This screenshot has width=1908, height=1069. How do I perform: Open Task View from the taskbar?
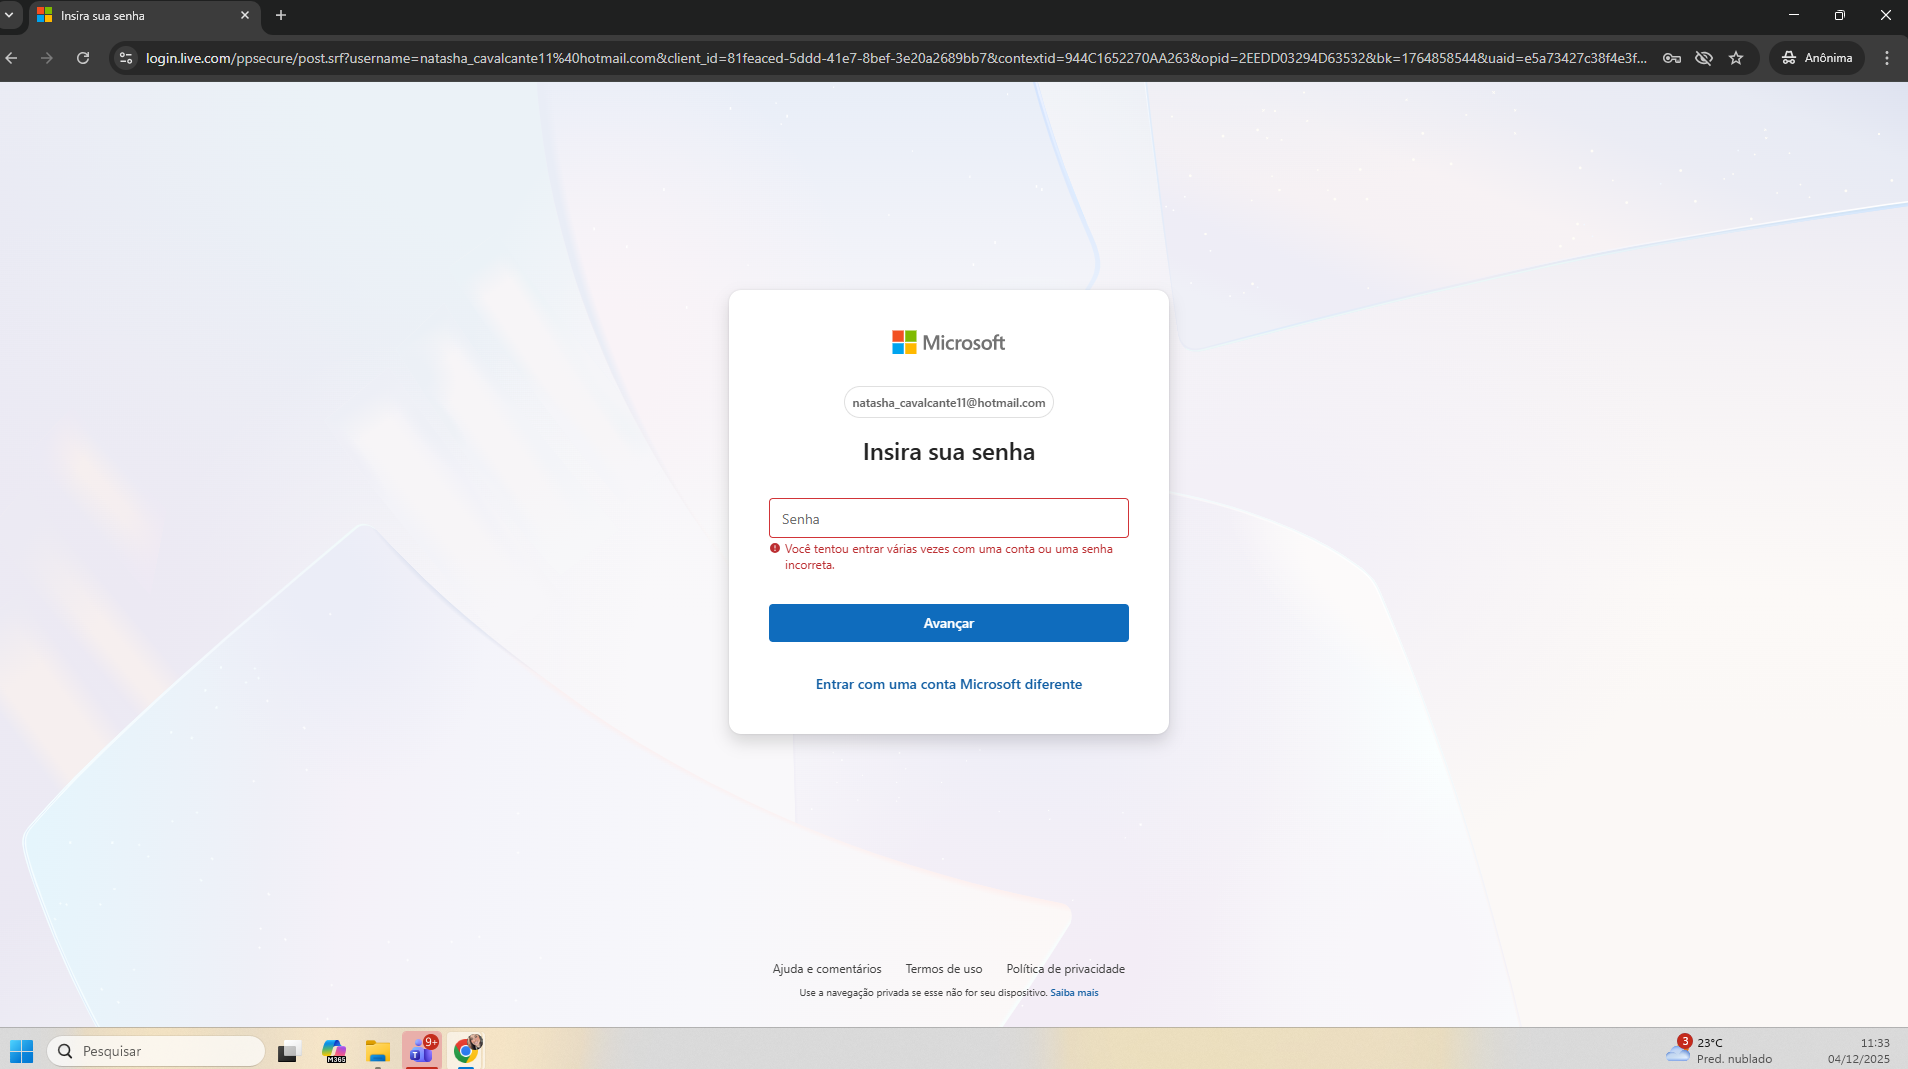point(289,1051)
